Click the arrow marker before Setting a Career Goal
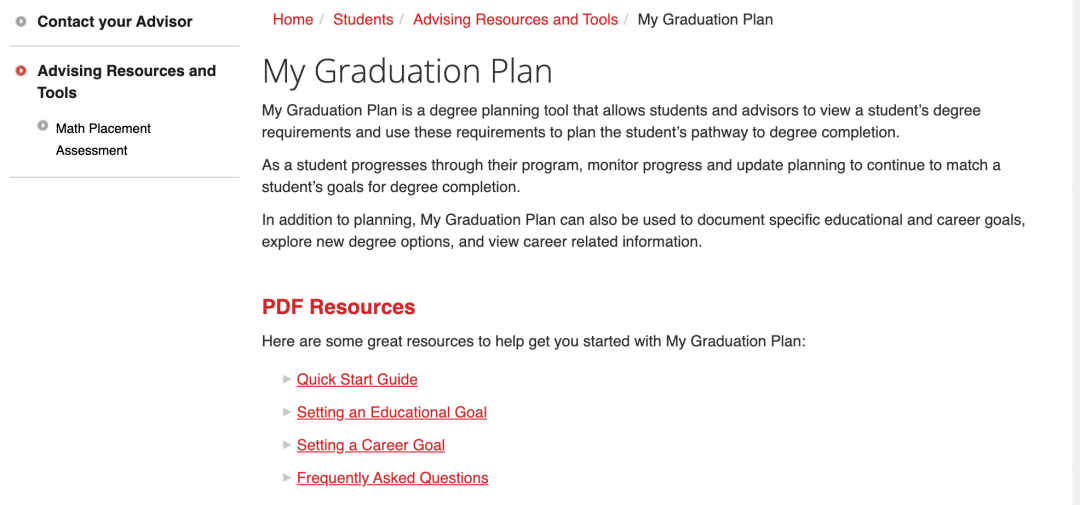Screen dimensions: 1080x505 (287, 445)
